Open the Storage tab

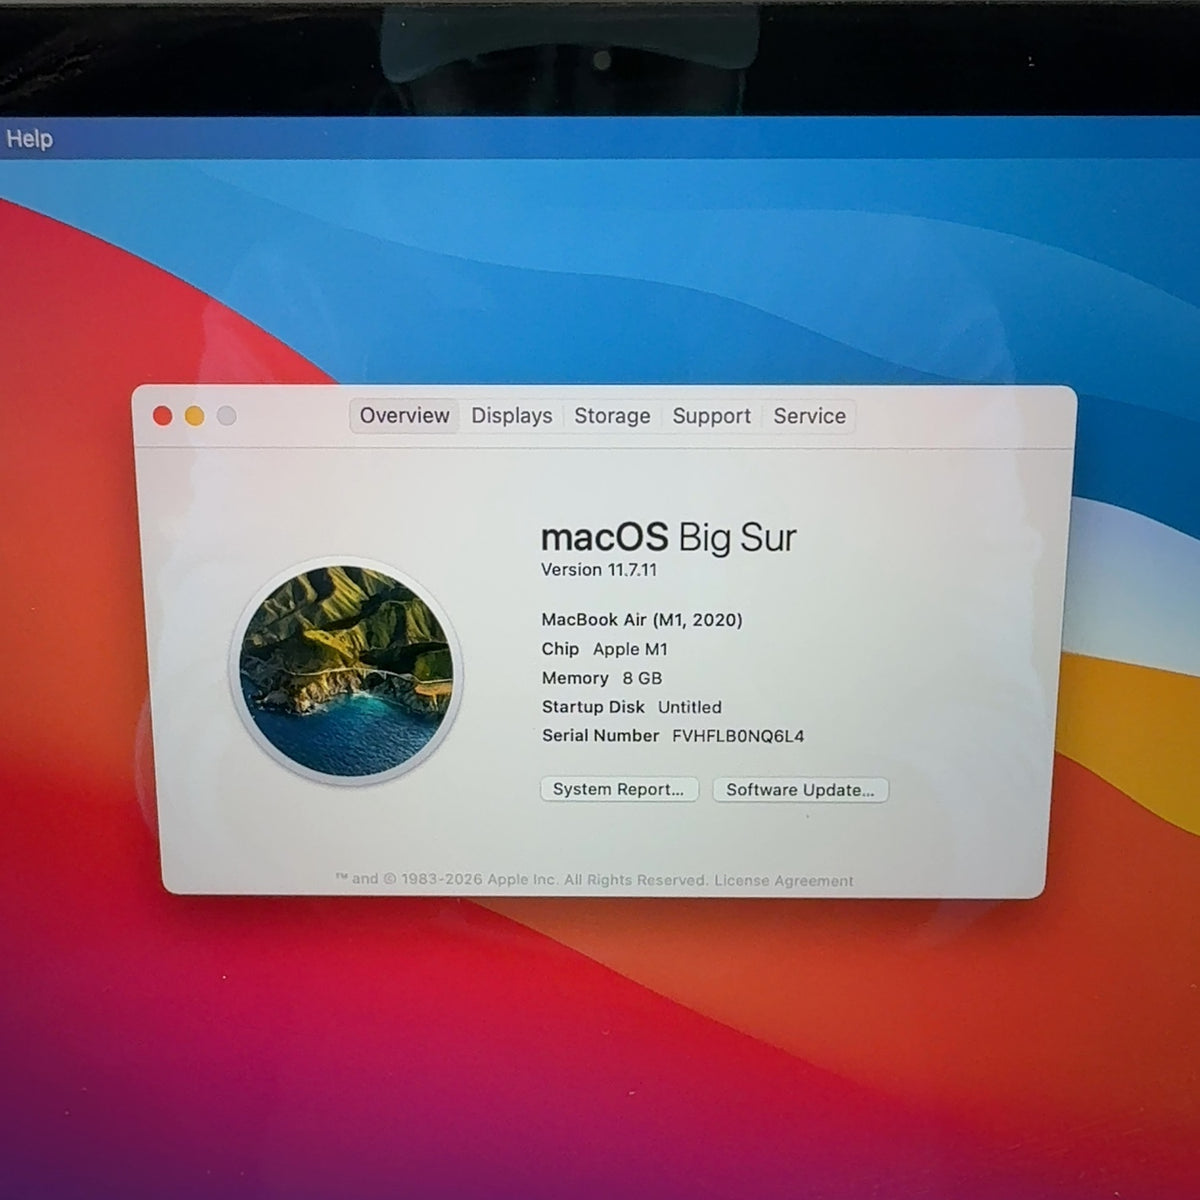[612, 416]
